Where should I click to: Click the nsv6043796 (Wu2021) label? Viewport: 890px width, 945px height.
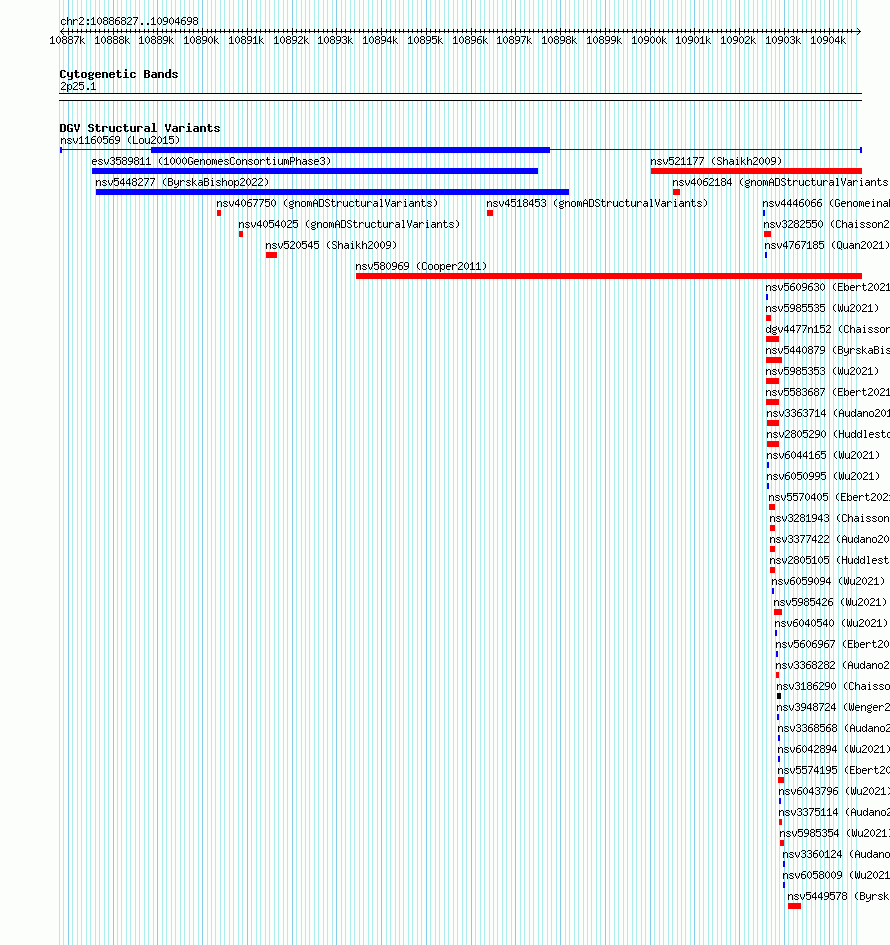[x=834, y=791]
